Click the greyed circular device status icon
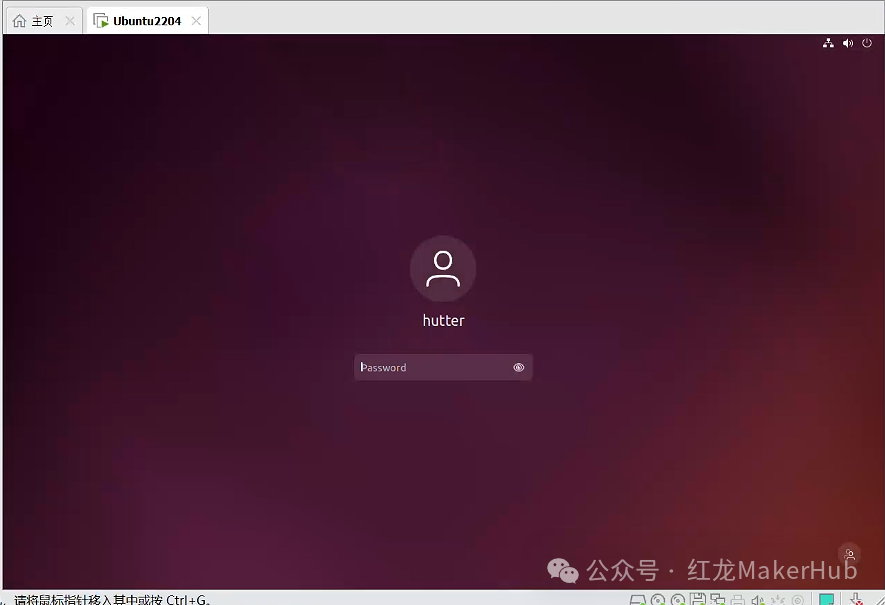Viewport: 885px width, 605px height. click(798, 600)
